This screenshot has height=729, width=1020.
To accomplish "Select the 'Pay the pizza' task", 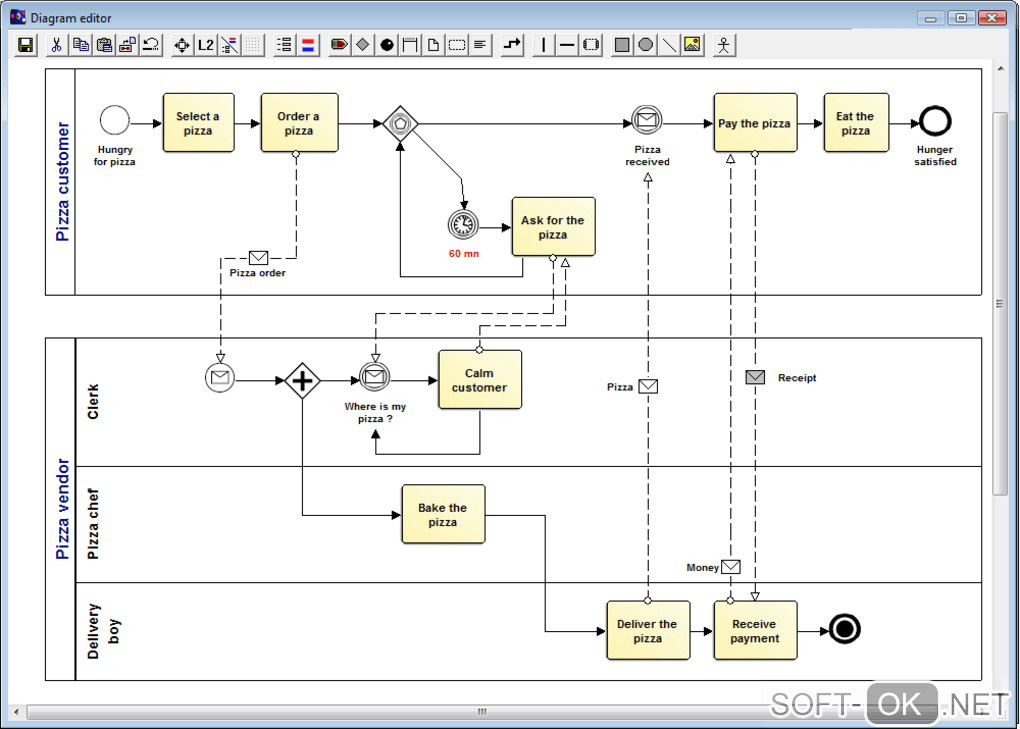I will click(x=755, y=123).
